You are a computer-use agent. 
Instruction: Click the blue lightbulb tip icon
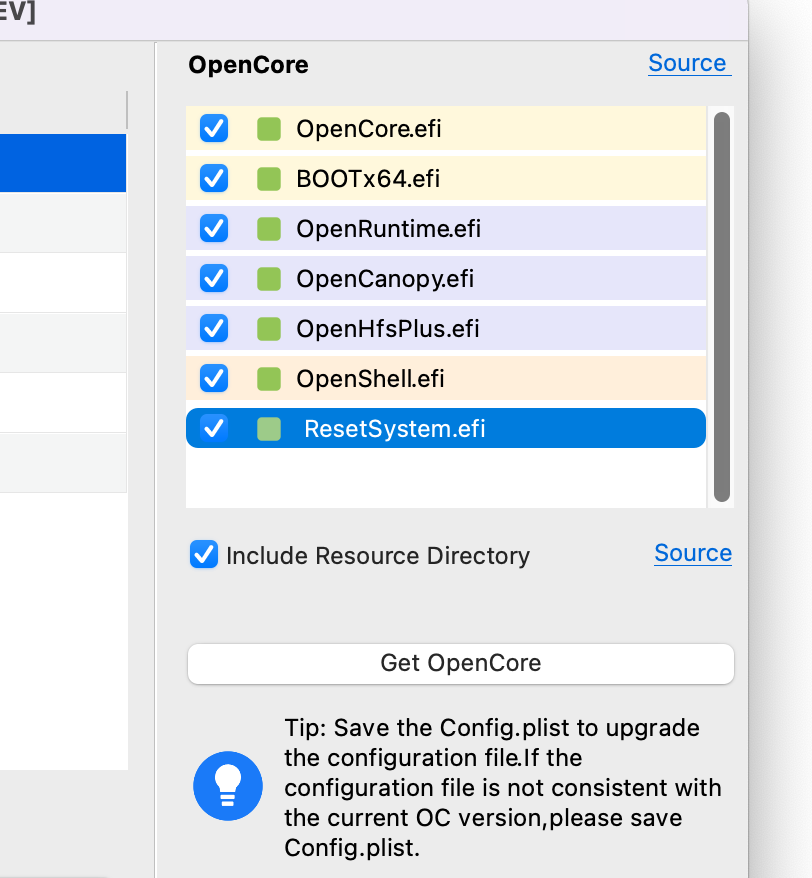pos(228,786)
